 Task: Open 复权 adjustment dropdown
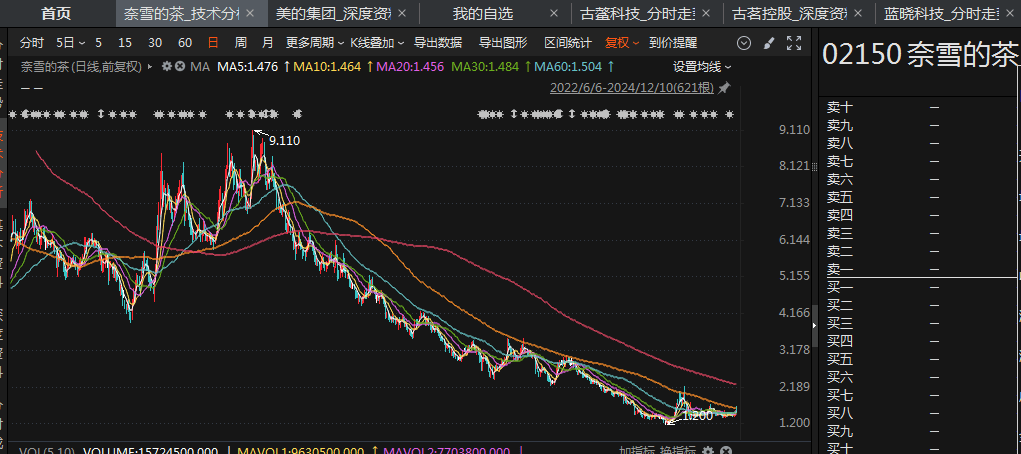click(622, 43)
